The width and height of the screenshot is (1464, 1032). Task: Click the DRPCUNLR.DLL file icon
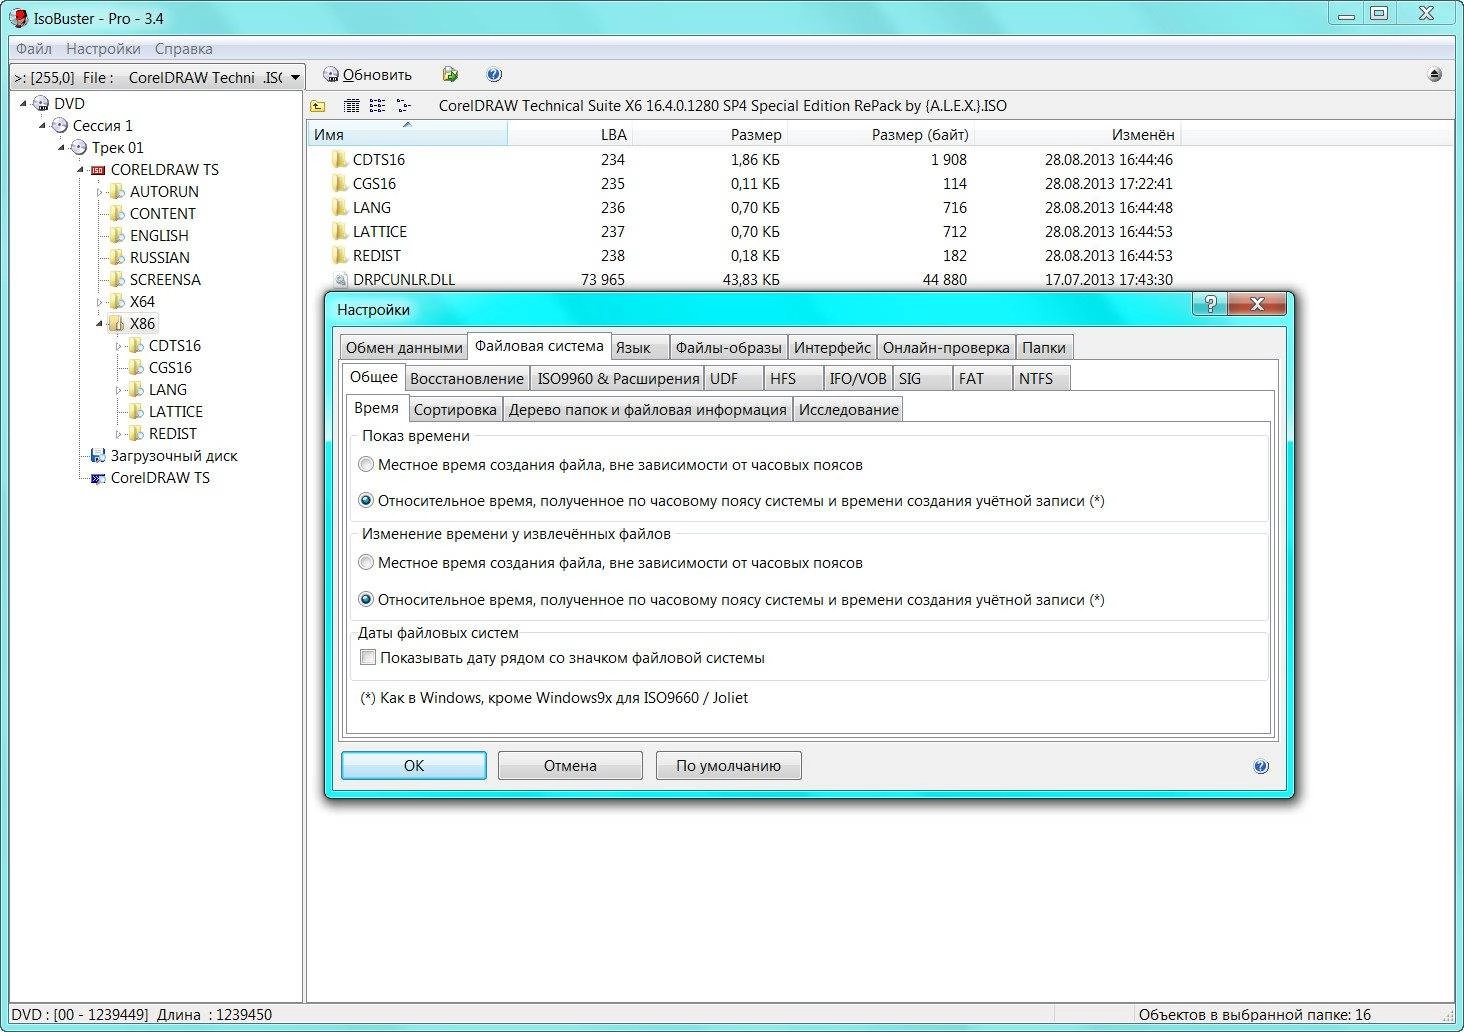point(340,280)
